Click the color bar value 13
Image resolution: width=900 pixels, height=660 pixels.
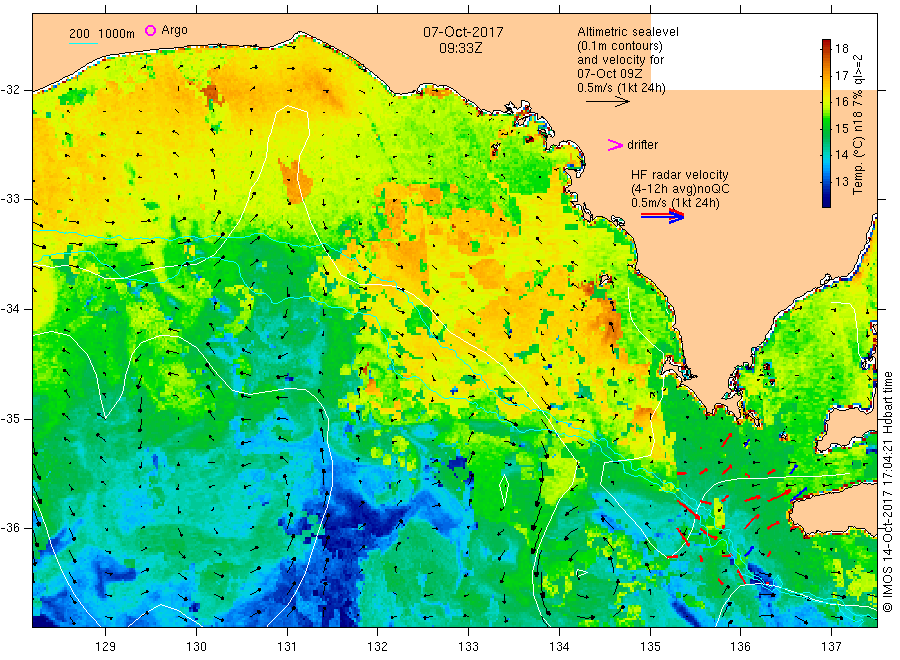click(841, 182)
